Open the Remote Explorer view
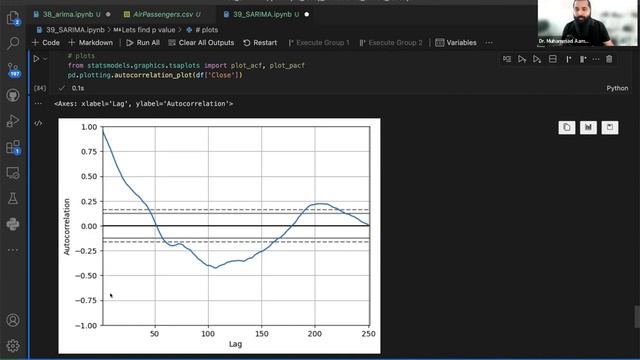This screenshot has height=360, width=640. [13, 173]
